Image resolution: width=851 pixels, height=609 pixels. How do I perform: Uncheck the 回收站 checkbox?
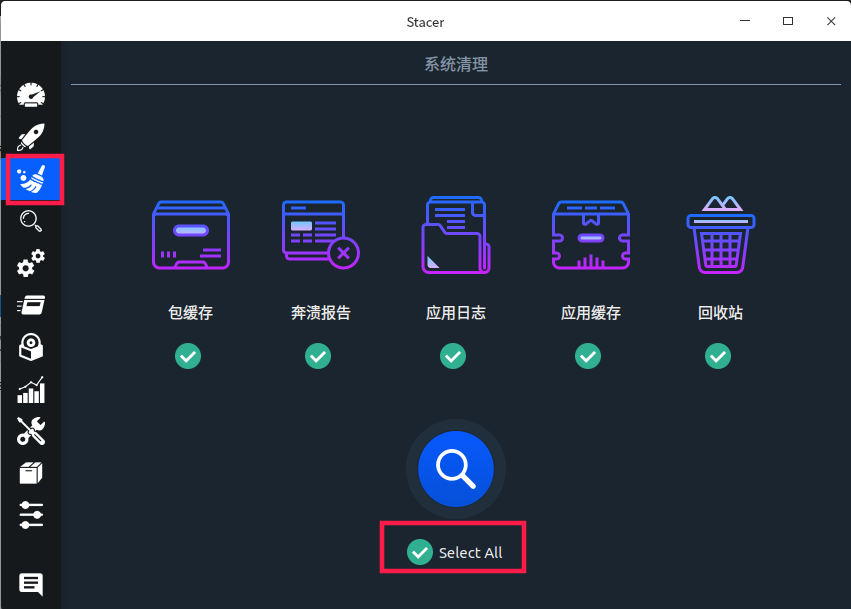point(718,356)
